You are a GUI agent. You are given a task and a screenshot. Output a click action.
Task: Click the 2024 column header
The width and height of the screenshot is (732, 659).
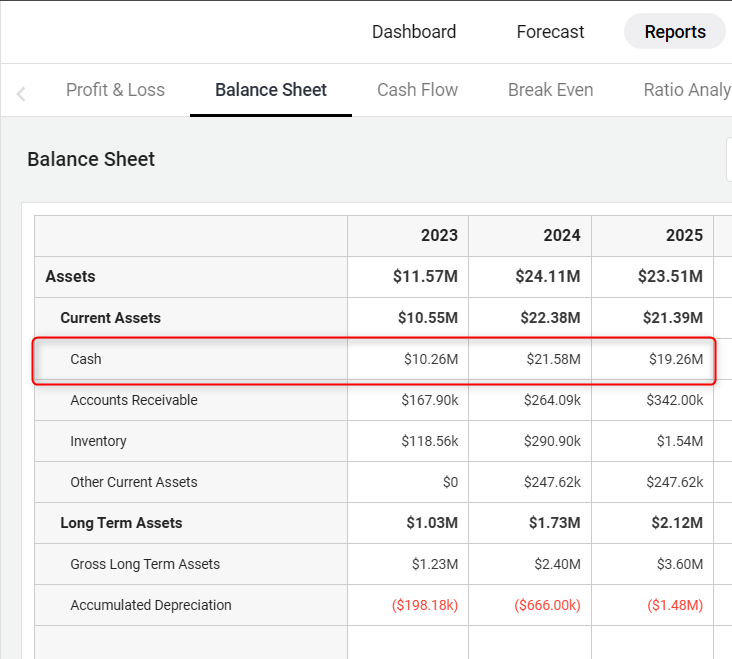(x=561, y=236)
